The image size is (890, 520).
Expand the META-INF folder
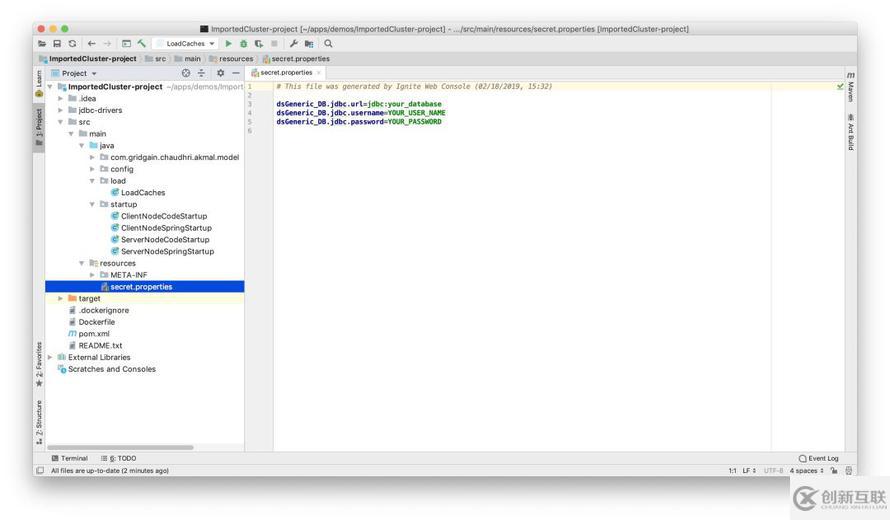click(x=93, y=275)
